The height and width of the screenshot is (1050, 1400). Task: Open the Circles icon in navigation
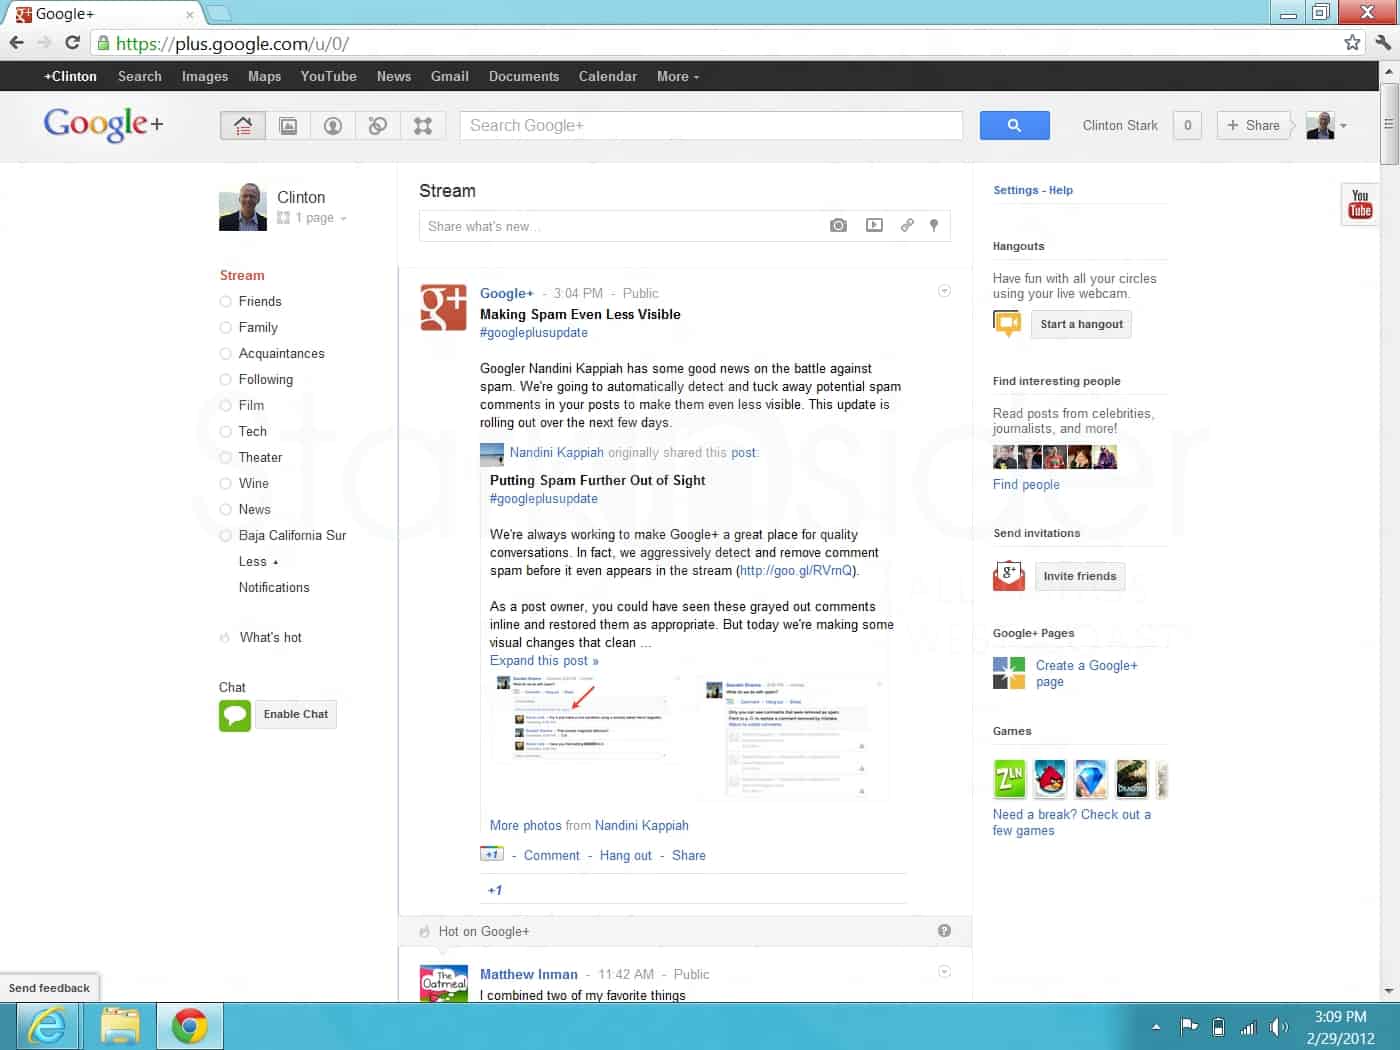(x=378, y=126)
